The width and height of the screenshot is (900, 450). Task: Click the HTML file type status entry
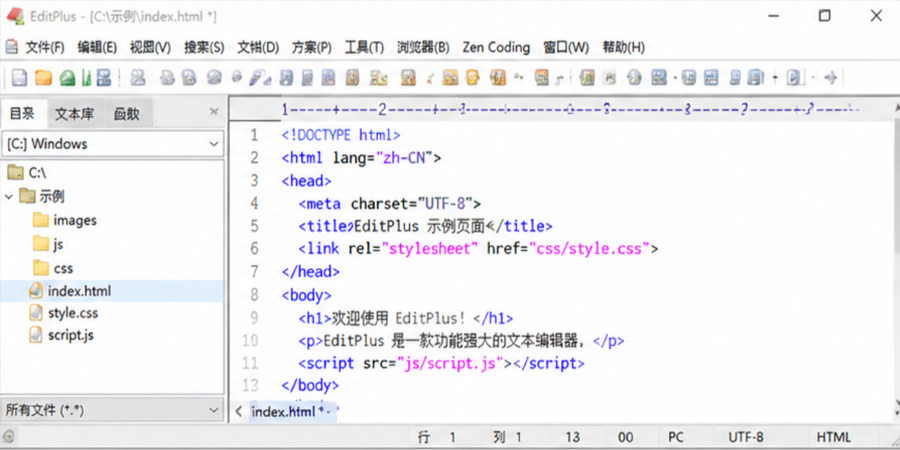pyautogui.click(x=833, y=437)
